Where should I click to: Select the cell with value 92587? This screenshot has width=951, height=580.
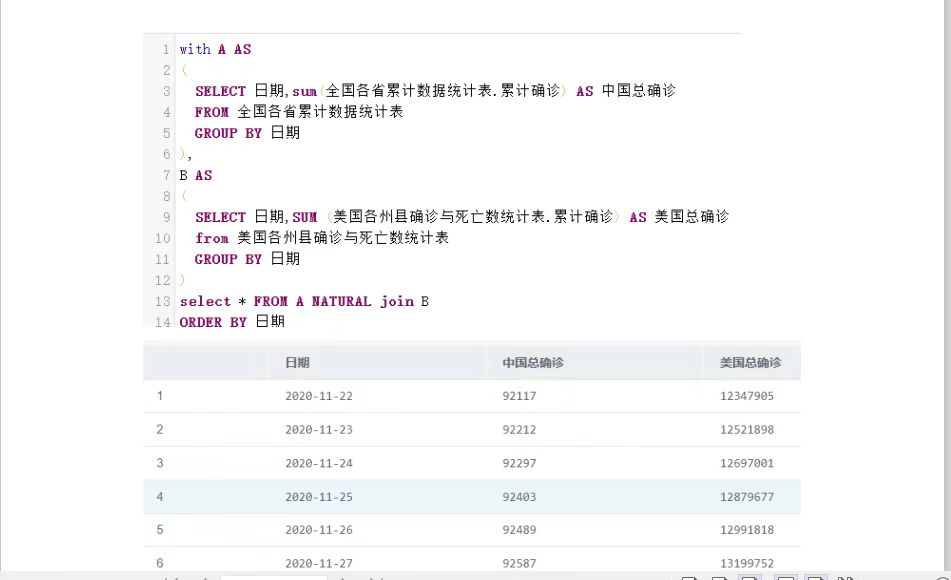pyautogui.click(x=519, y=564)
